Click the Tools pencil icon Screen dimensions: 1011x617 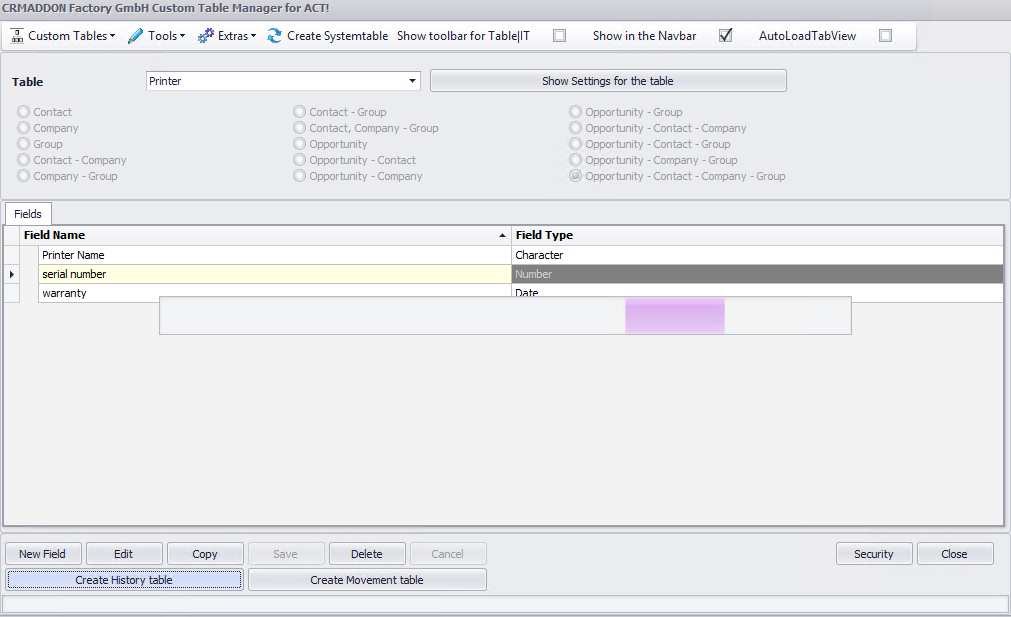pyautogui.click(x=135, y=36)
